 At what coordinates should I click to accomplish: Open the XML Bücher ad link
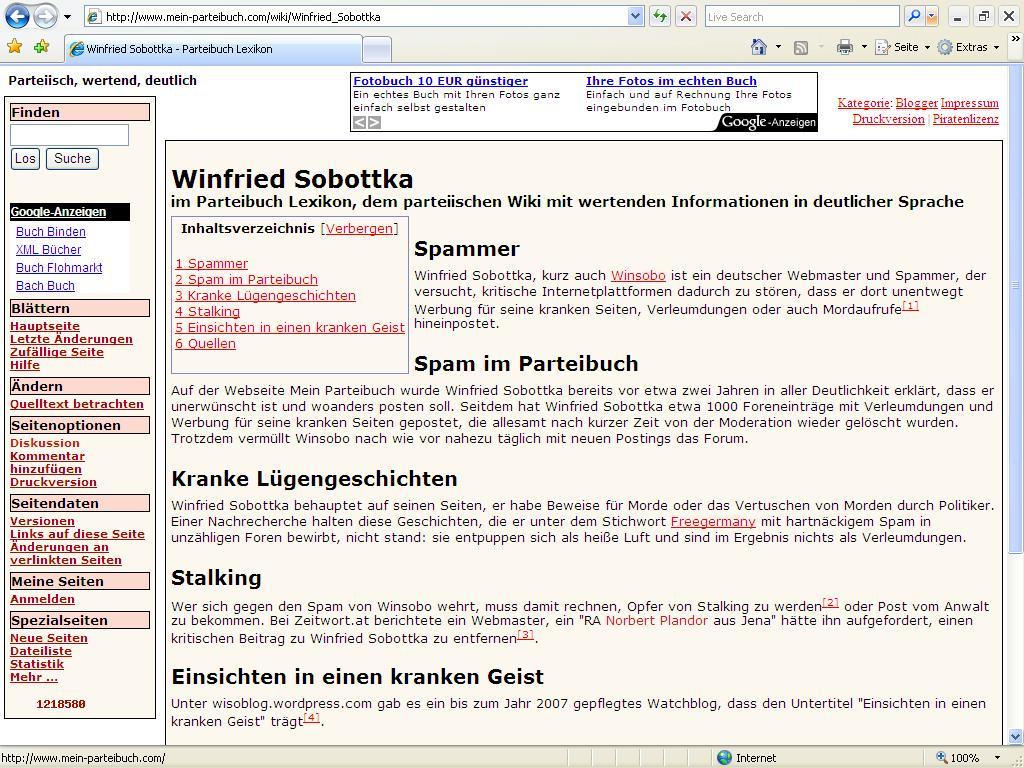(x=48, y=249)
